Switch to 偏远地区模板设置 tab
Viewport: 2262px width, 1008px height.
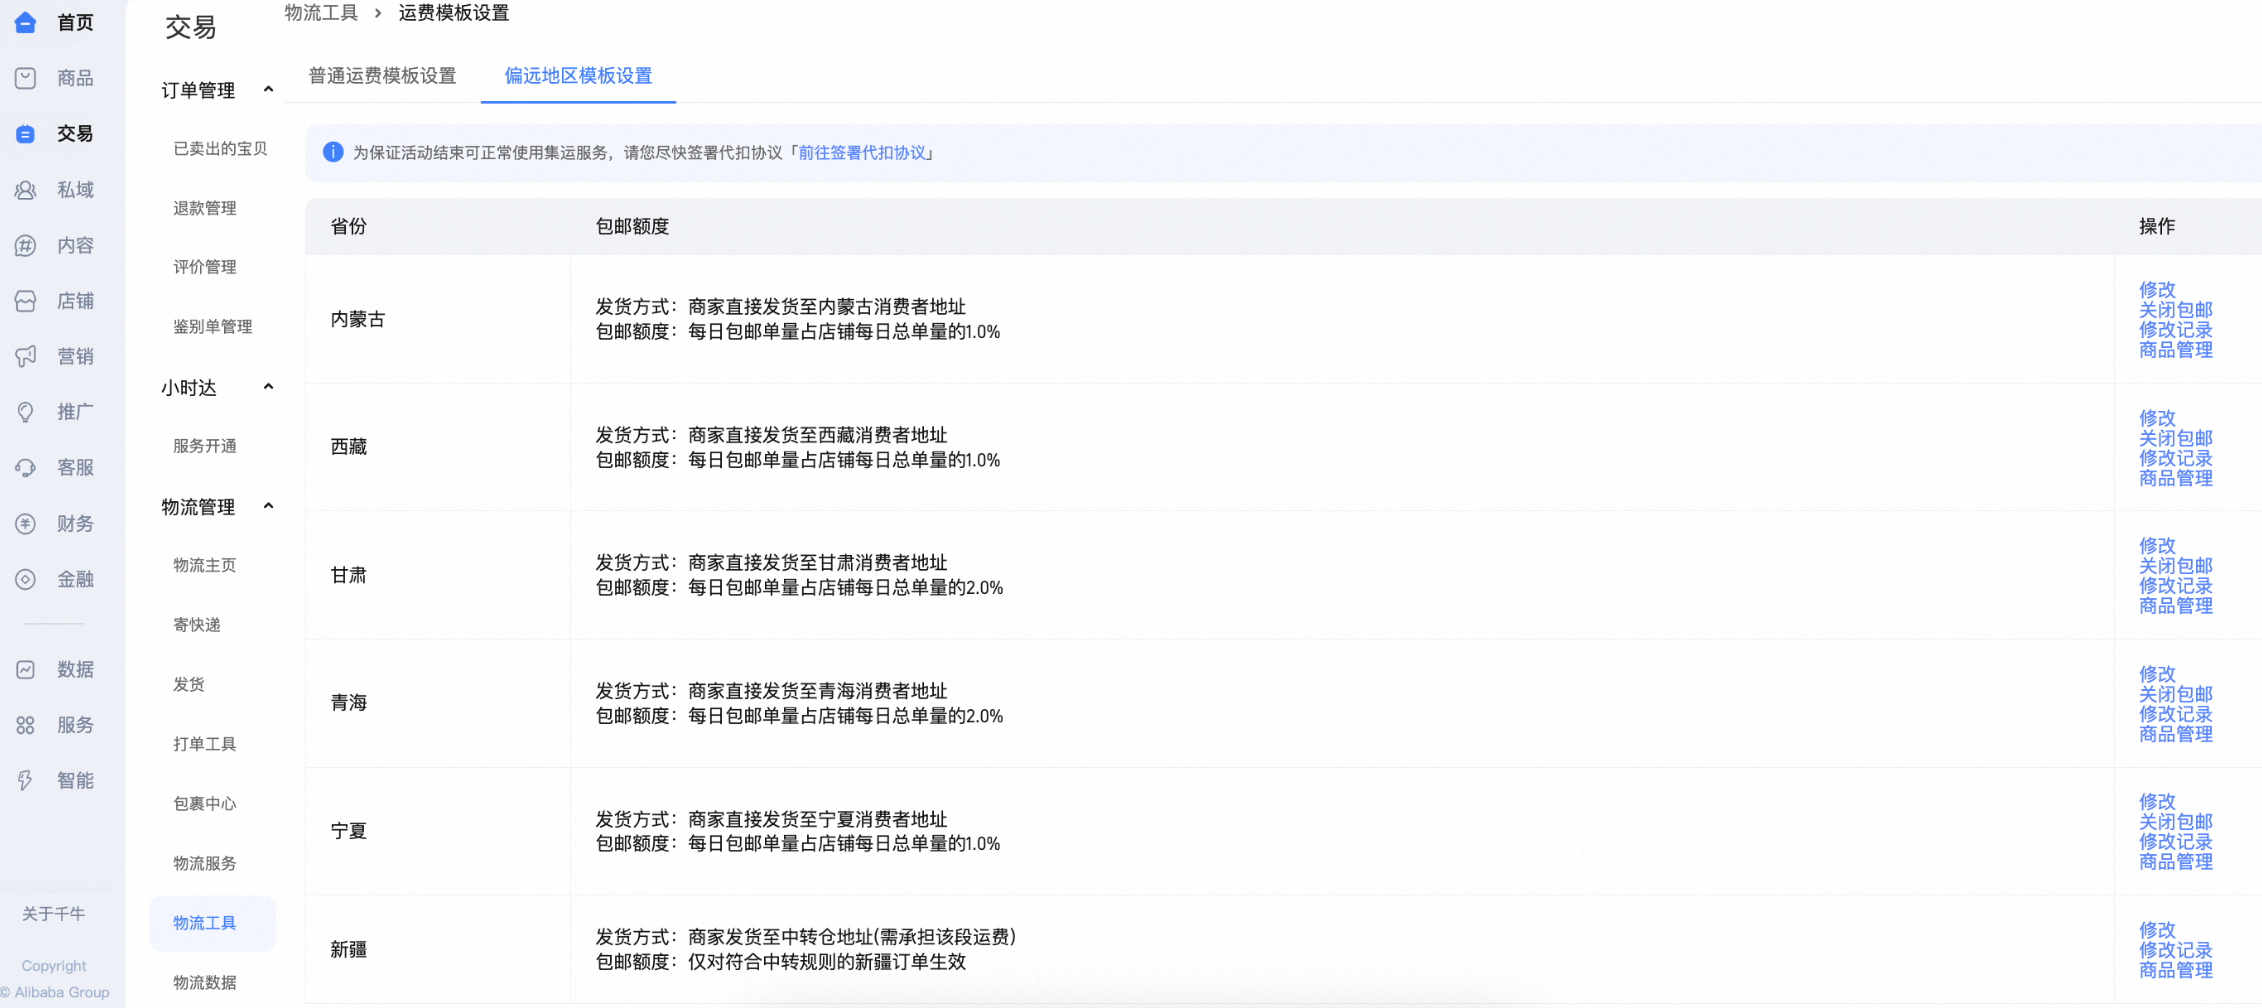click(x=578, y=76)
